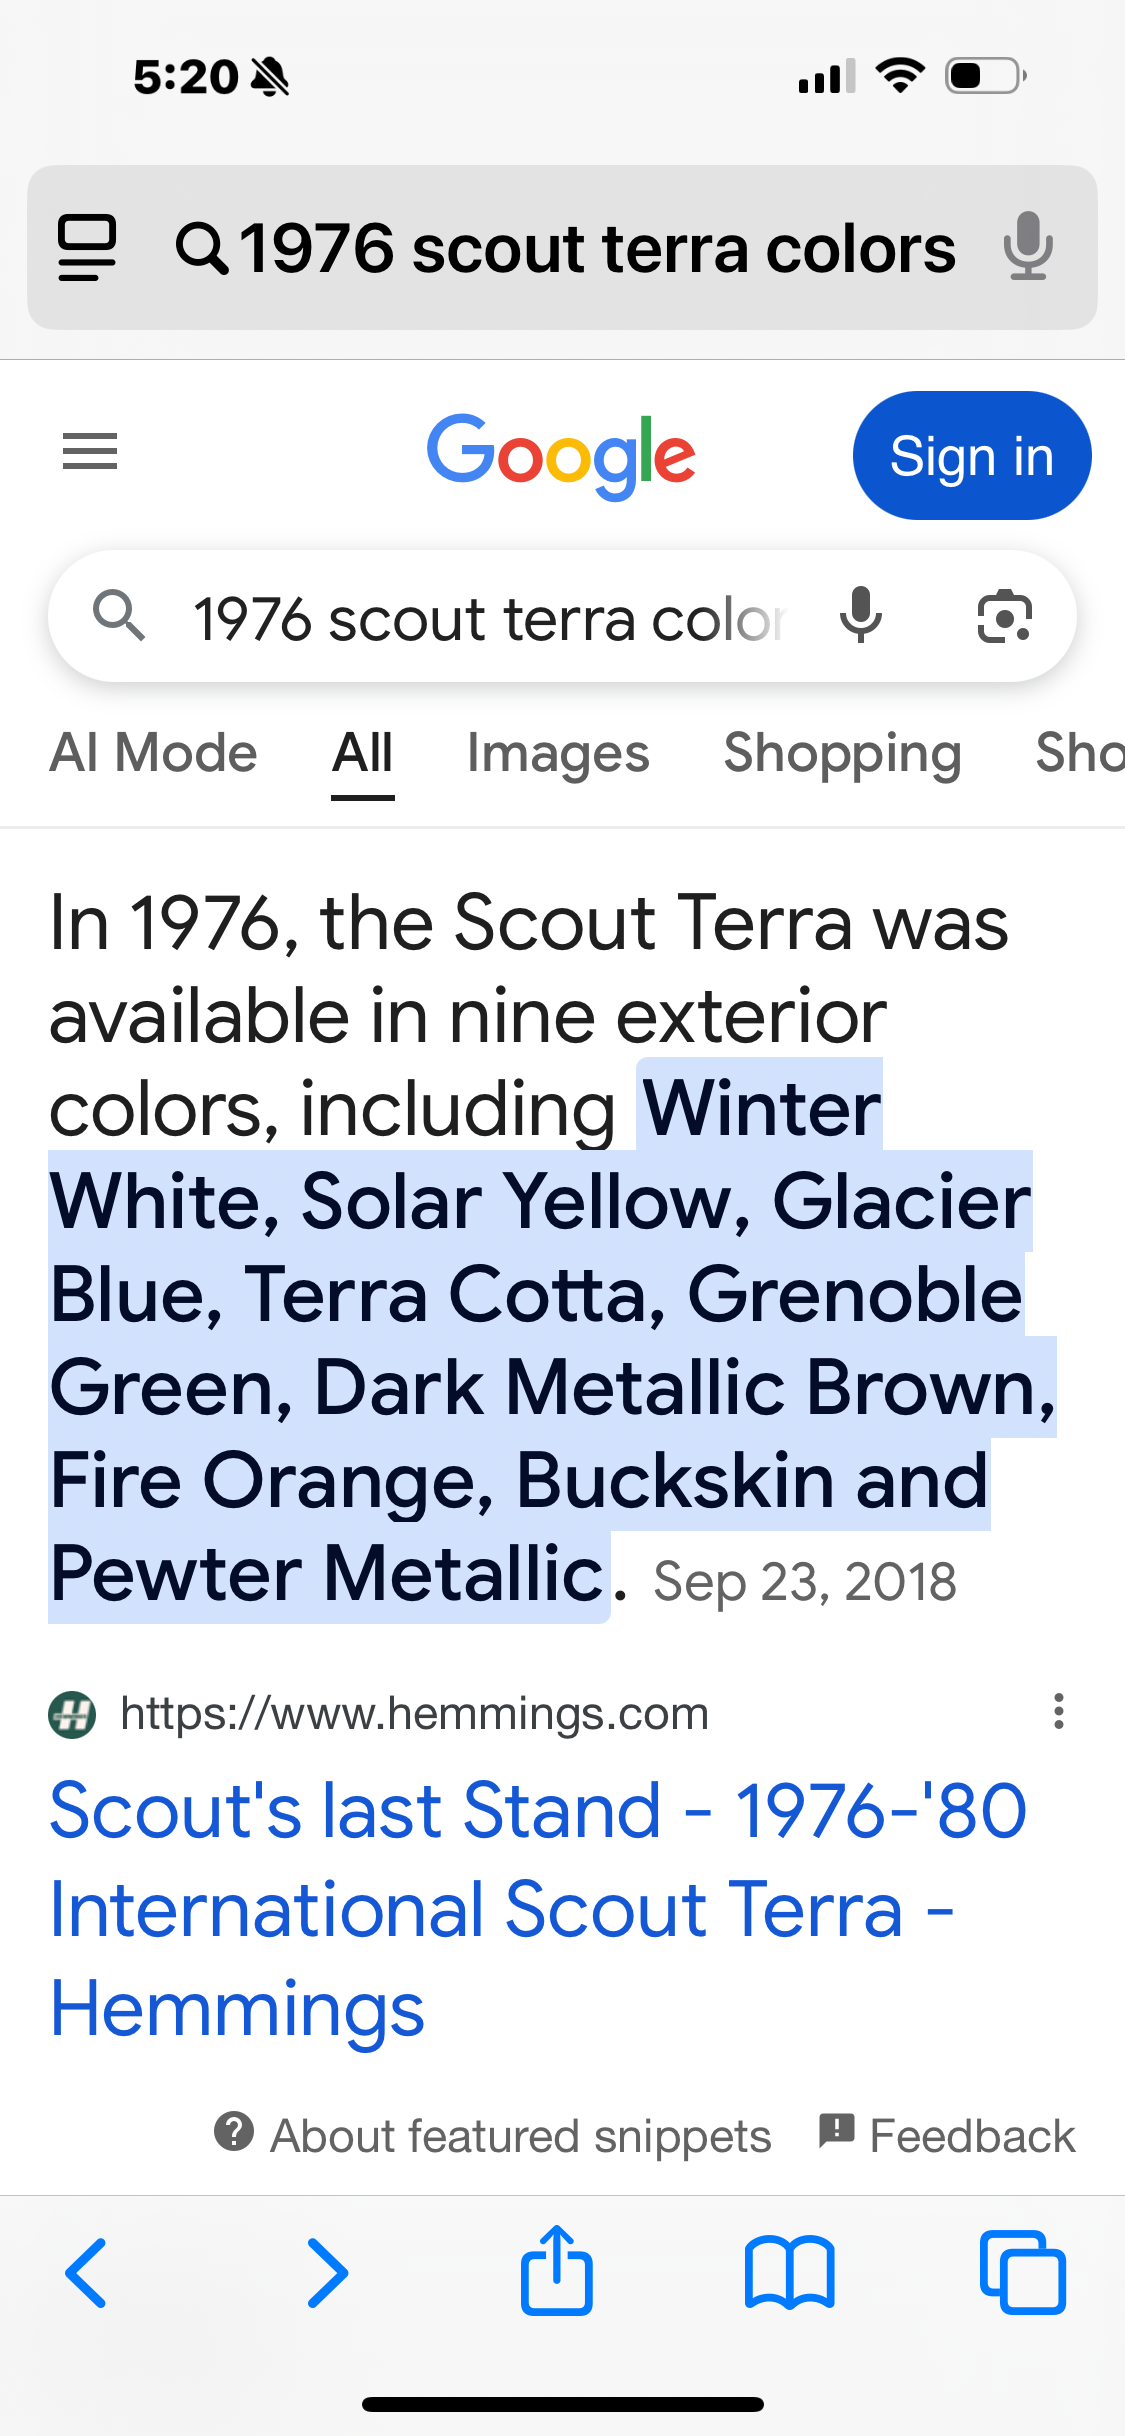Click the Sign in button
The width and height of the screenshot is (1125, 2436).
click(972, 456)
